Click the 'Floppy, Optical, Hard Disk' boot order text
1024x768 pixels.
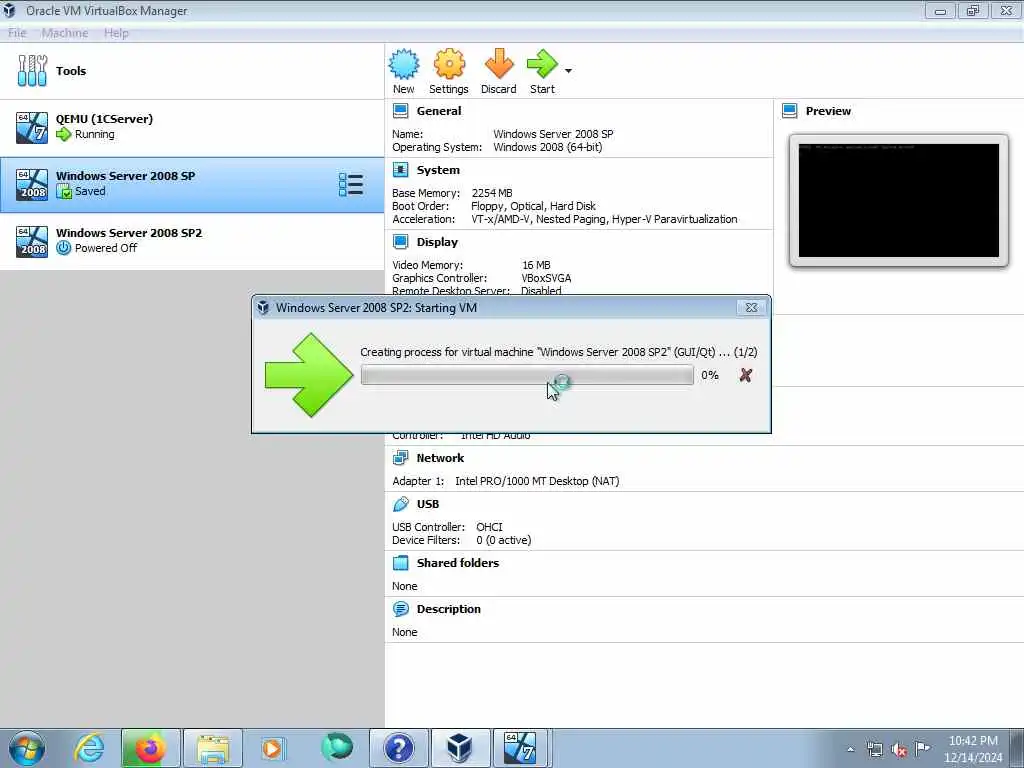[533, 206]
